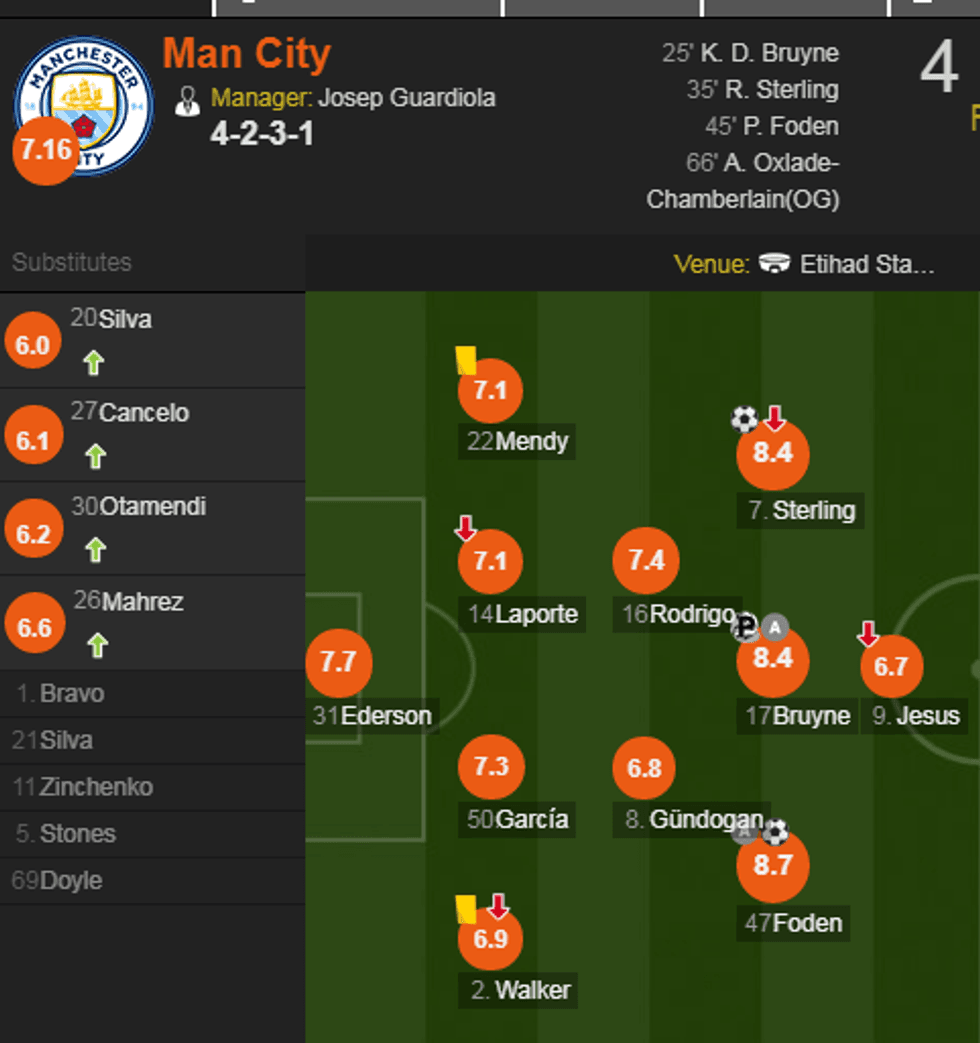Select unused substitute Stones
Screen dimensions: 980x1043
point(77,834)
